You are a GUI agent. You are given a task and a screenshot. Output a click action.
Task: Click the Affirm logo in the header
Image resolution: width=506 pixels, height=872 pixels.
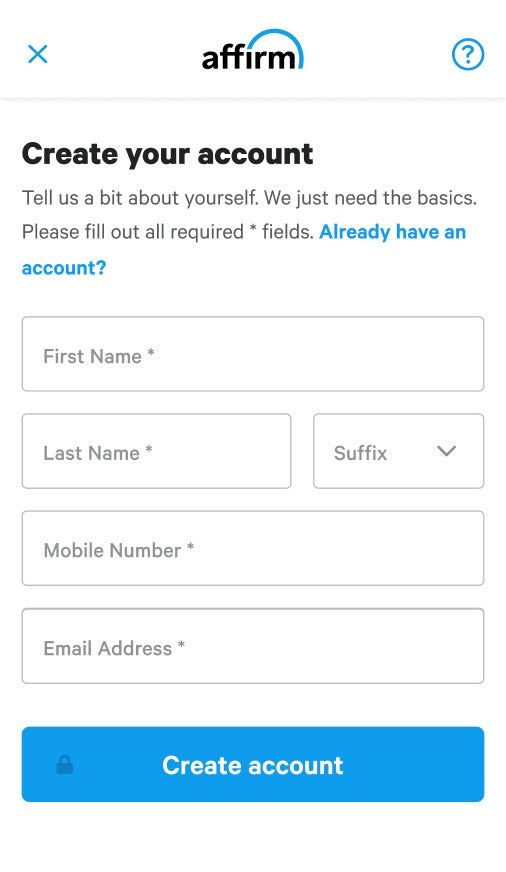click(x=253, y=50)
